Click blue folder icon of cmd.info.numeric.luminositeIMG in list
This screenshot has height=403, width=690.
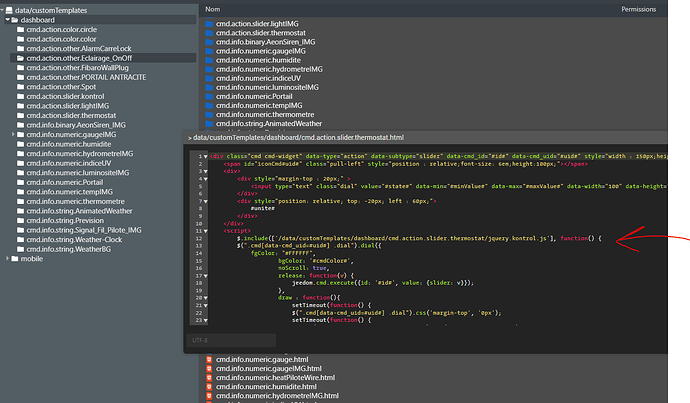pyautogui.click(x=209, y=87)
